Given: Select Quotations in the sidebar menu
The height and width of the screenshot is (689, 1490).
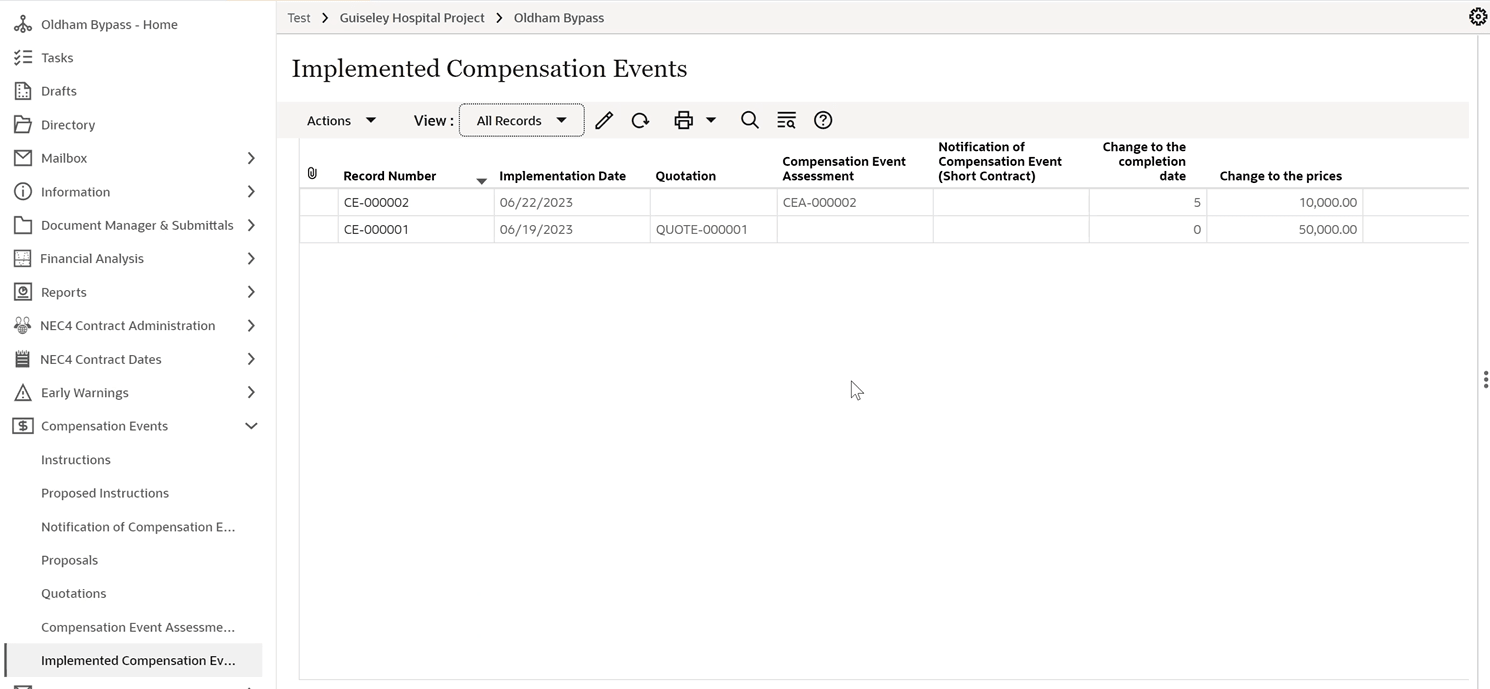Looking at the screenshot, I should (73, 593).
